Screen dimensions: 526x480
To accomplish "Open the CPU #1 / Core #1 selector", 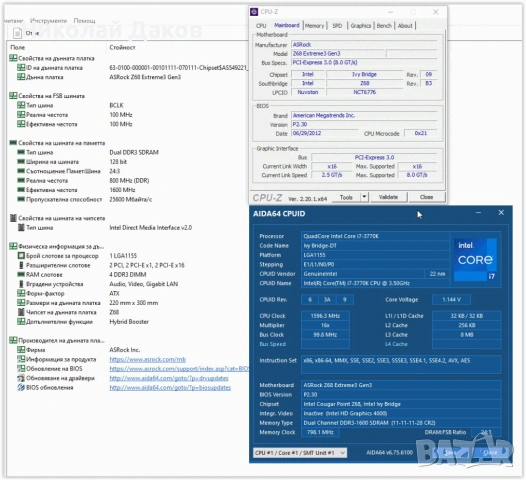I will tap(300, 453).
